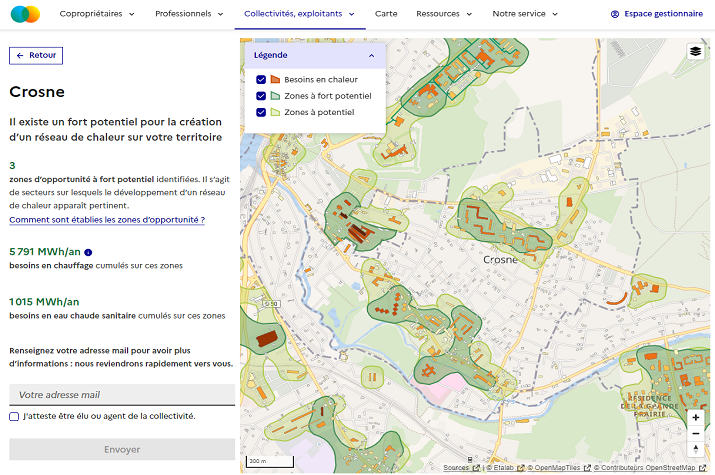Click the back arrow in Retour button

tap(20, 56)
